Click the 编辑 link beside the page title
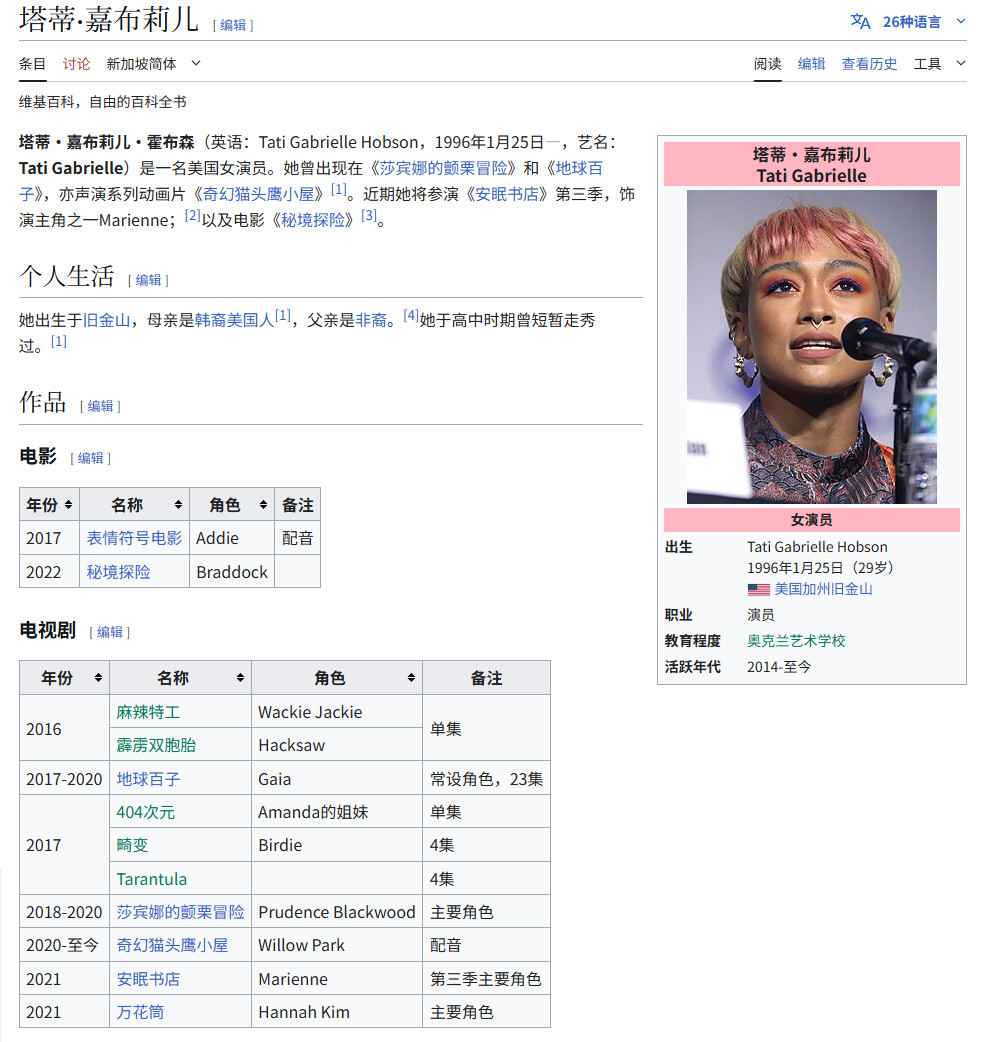 pyautogui.click(x=233, y=25)
